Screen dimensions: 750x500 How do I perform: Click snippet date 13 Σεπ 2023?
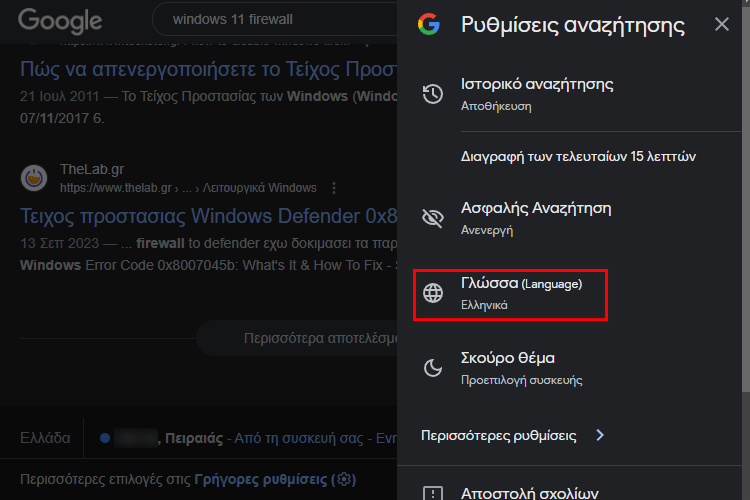coord(59,244)
